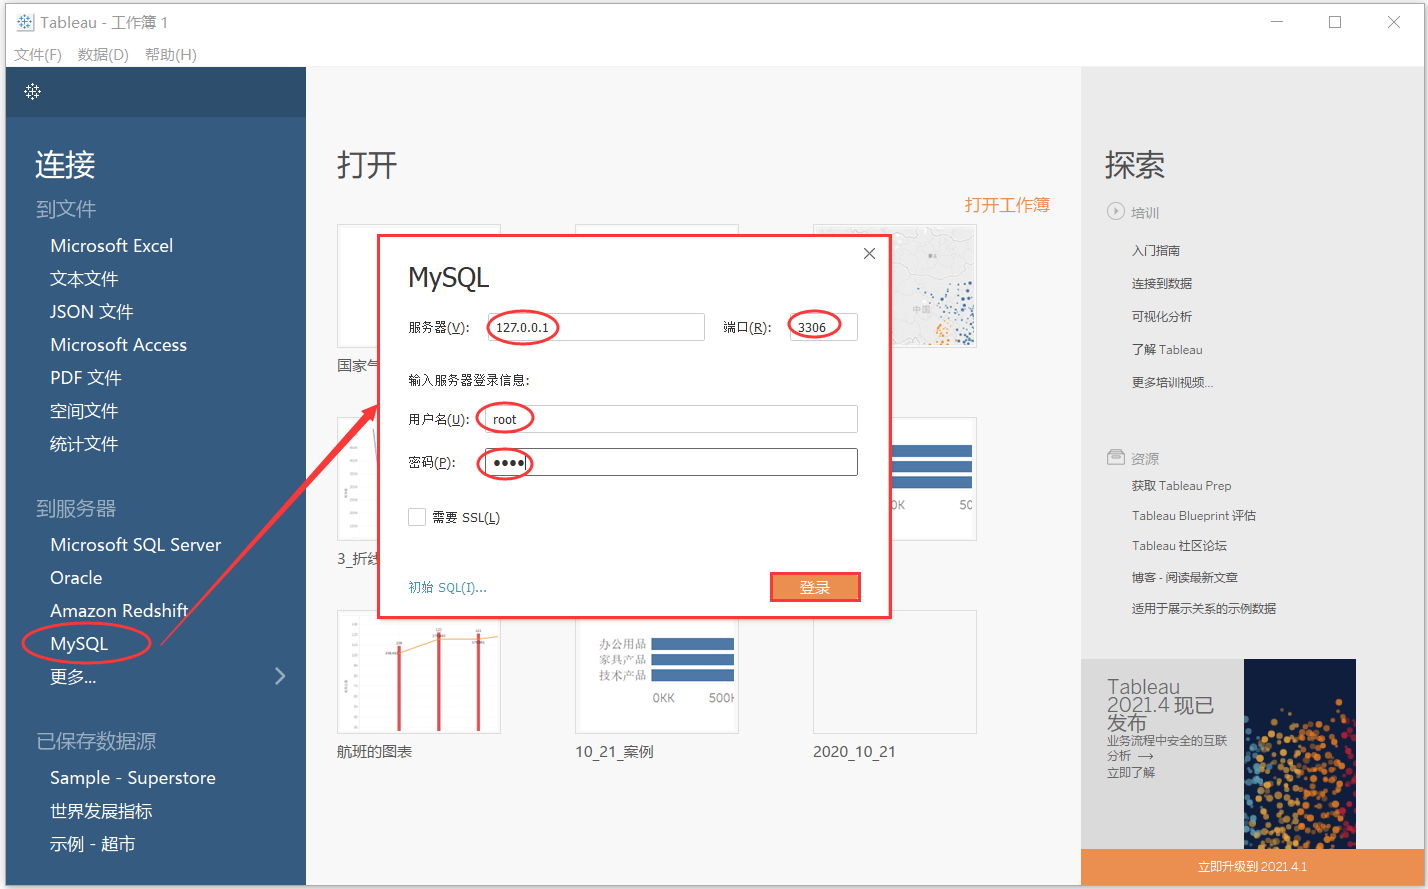Click the 服务器 address input field
Viewport: 1428px width, 889px height.
point(595,327)
